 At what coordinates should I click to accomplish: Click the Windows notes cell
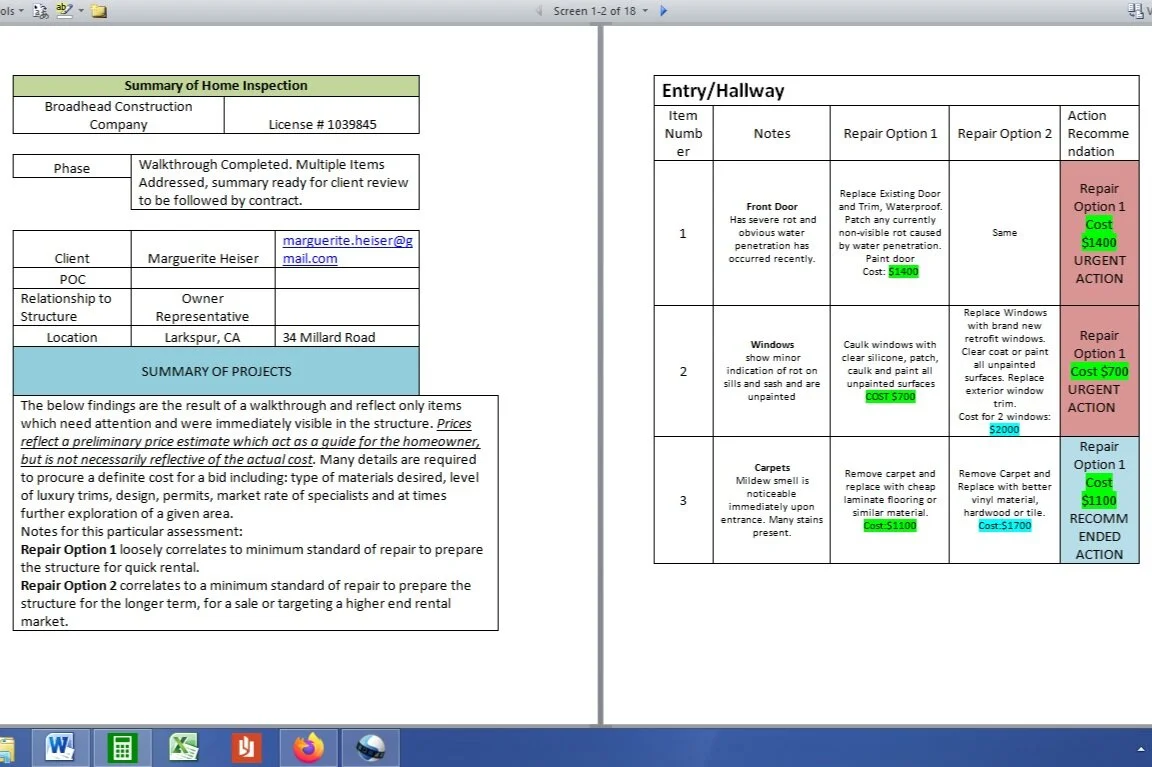coord(771,370)
